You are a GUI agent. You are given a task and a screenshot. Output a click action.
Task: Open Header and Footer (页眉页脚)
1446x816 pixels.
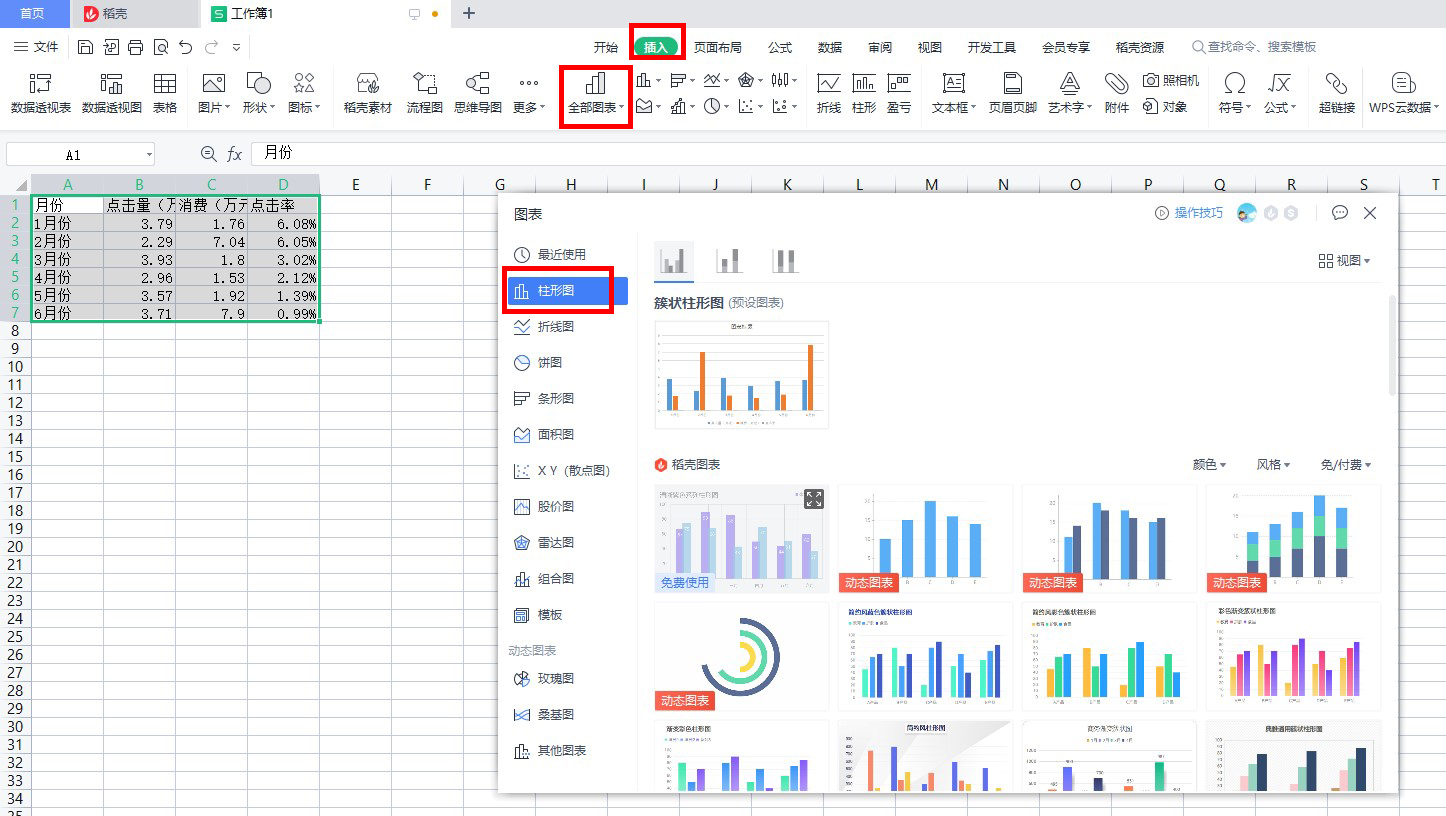[1012, 92]
